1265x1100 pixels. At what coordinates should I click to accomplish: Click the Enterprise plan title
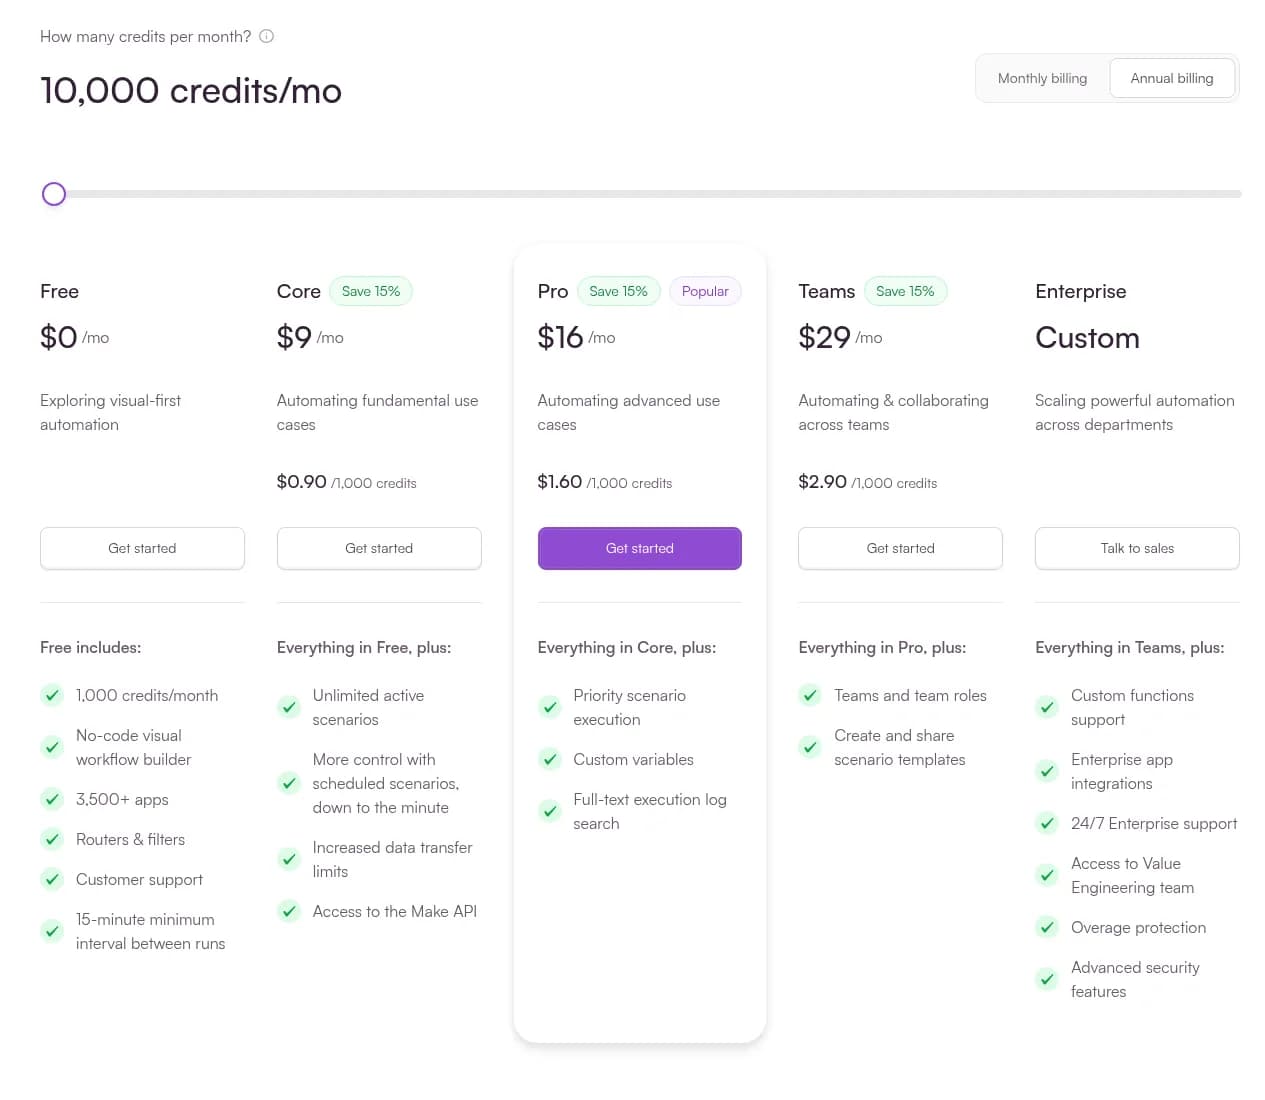pos(1081,291)
